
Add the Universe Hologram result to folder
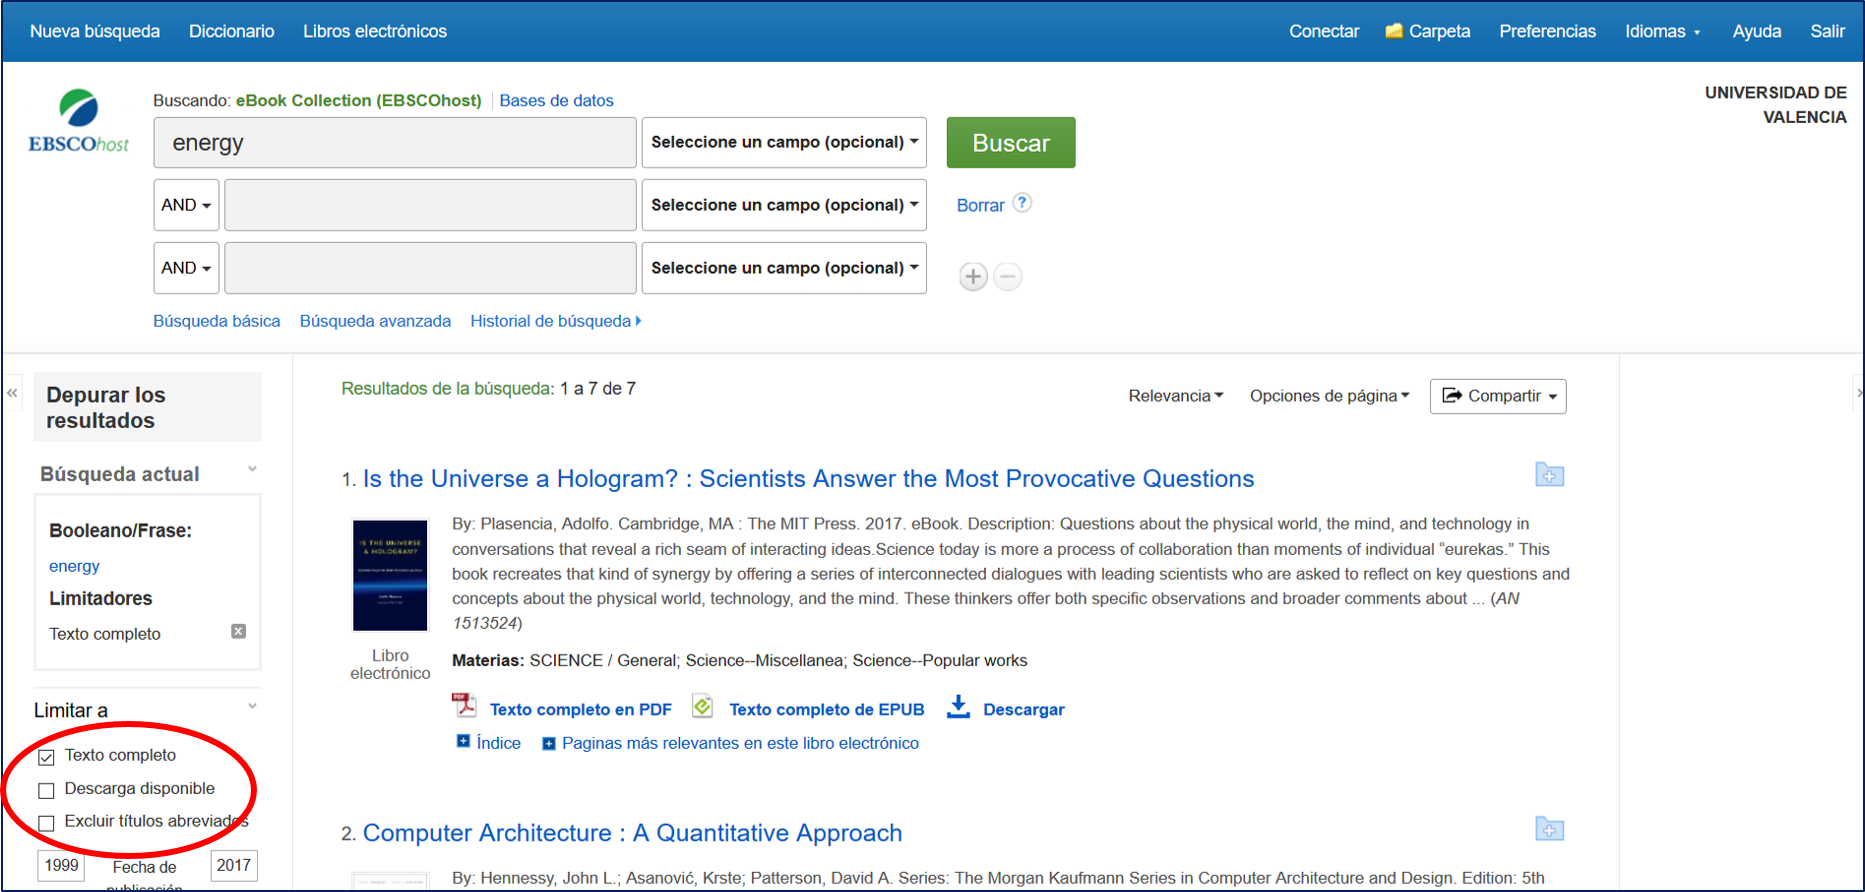[x=1550, y=475]
